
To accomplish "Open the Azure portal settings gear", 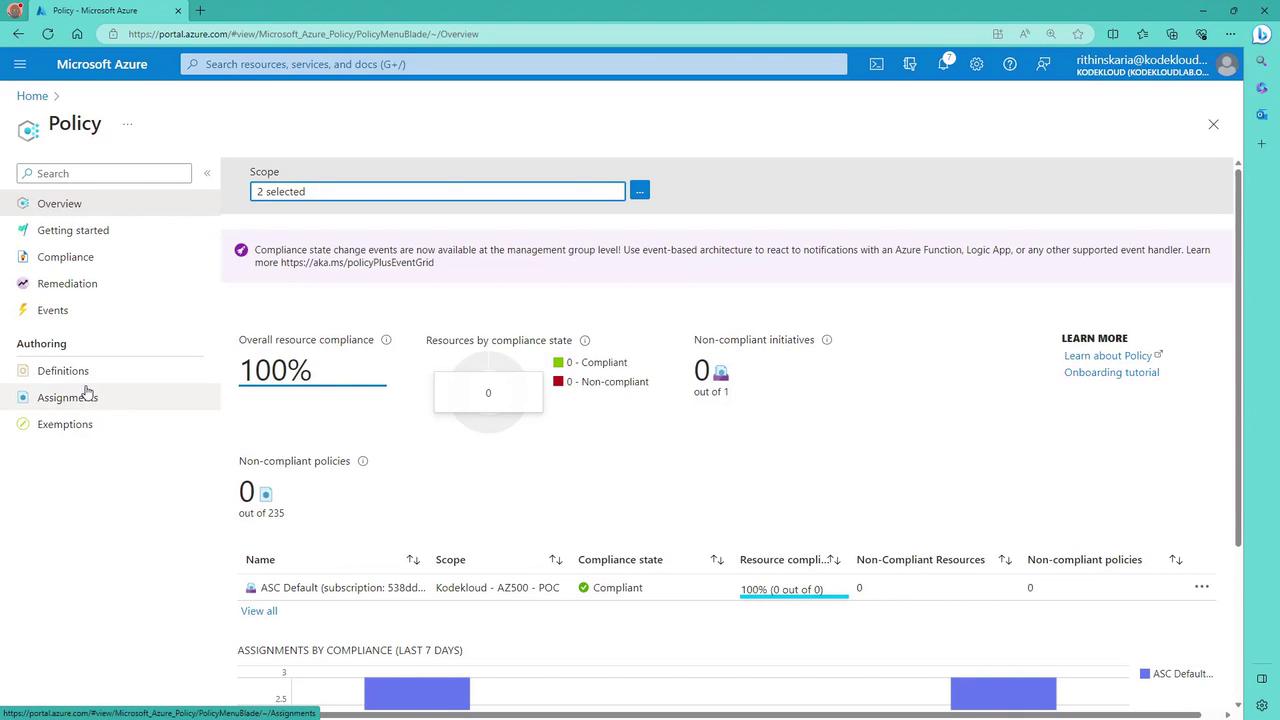I will [x=976, y=64].
